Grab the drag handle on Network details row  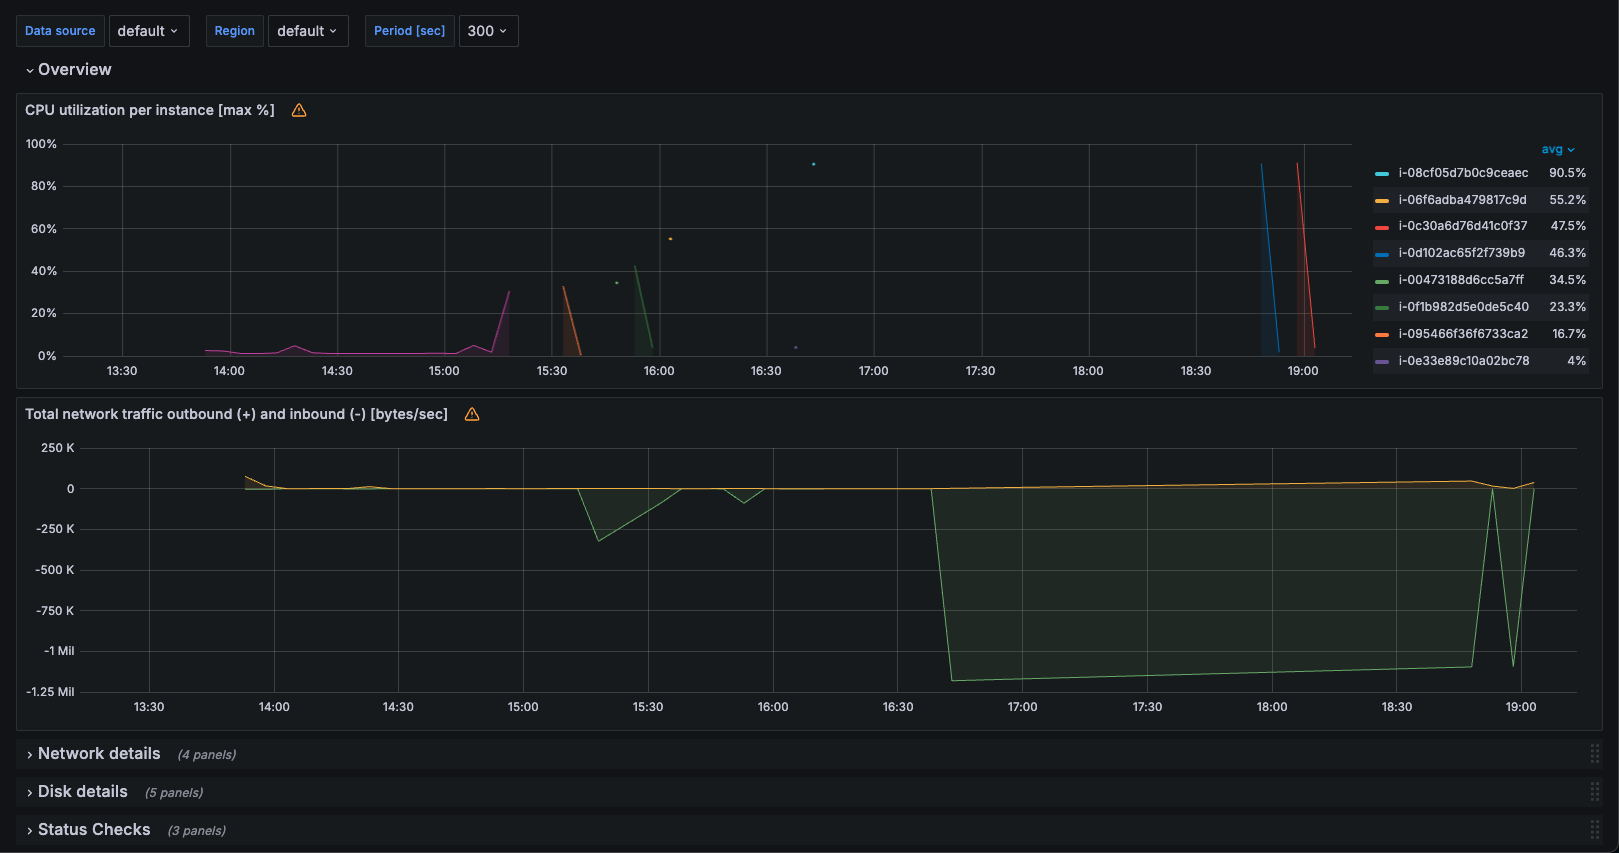point(1595,754)
